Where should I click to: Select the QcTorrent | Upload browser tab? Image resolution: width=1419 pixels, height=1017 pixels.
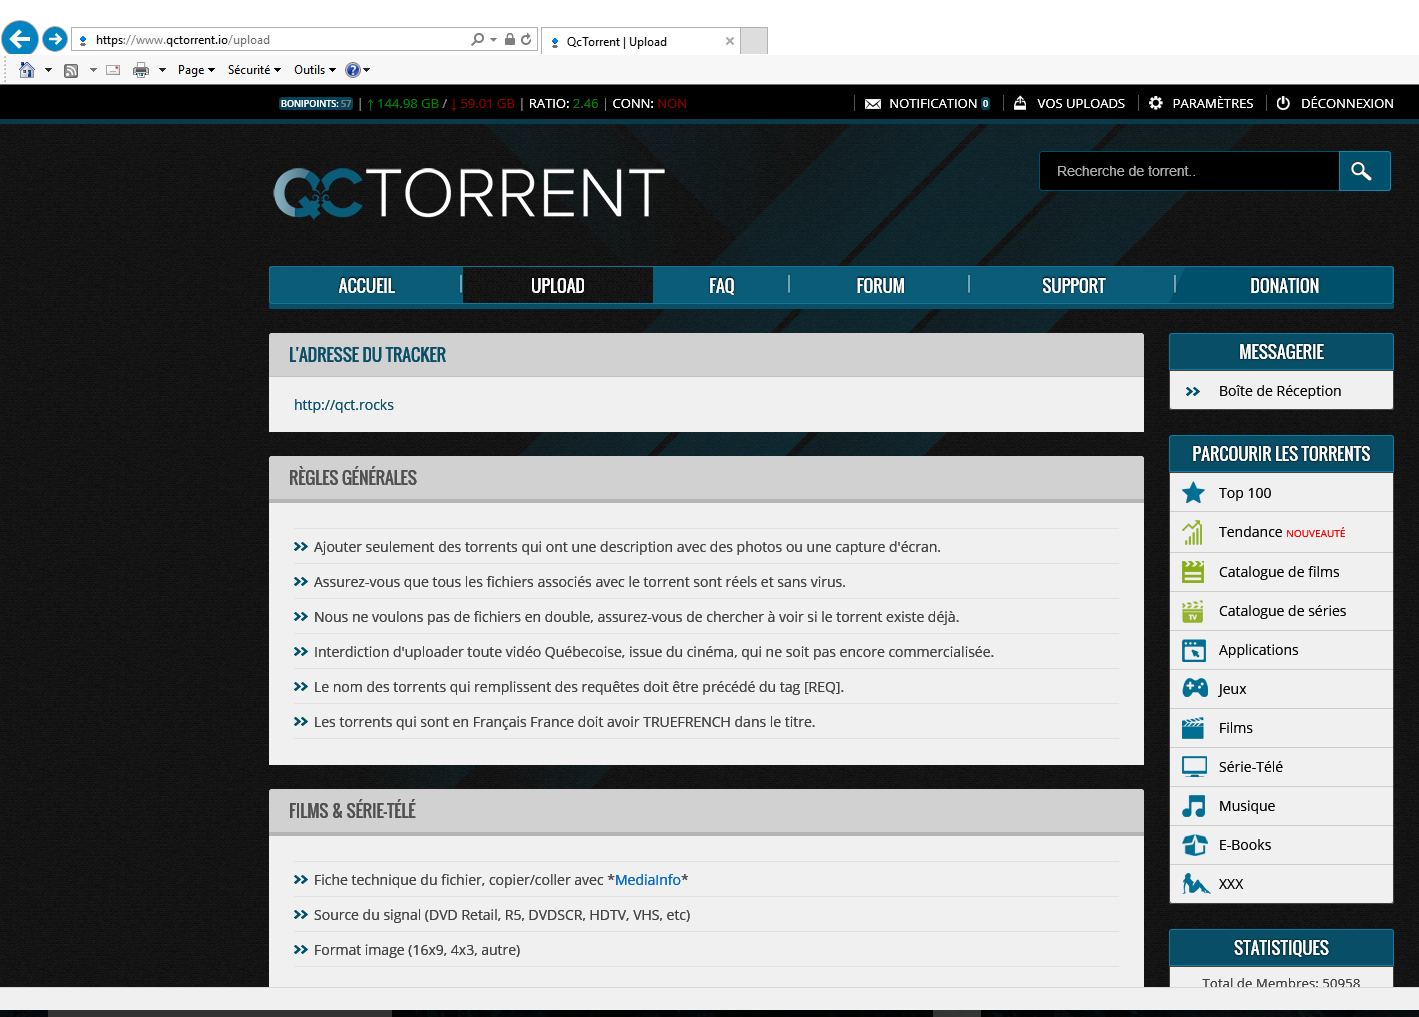[x=640, y=41]
